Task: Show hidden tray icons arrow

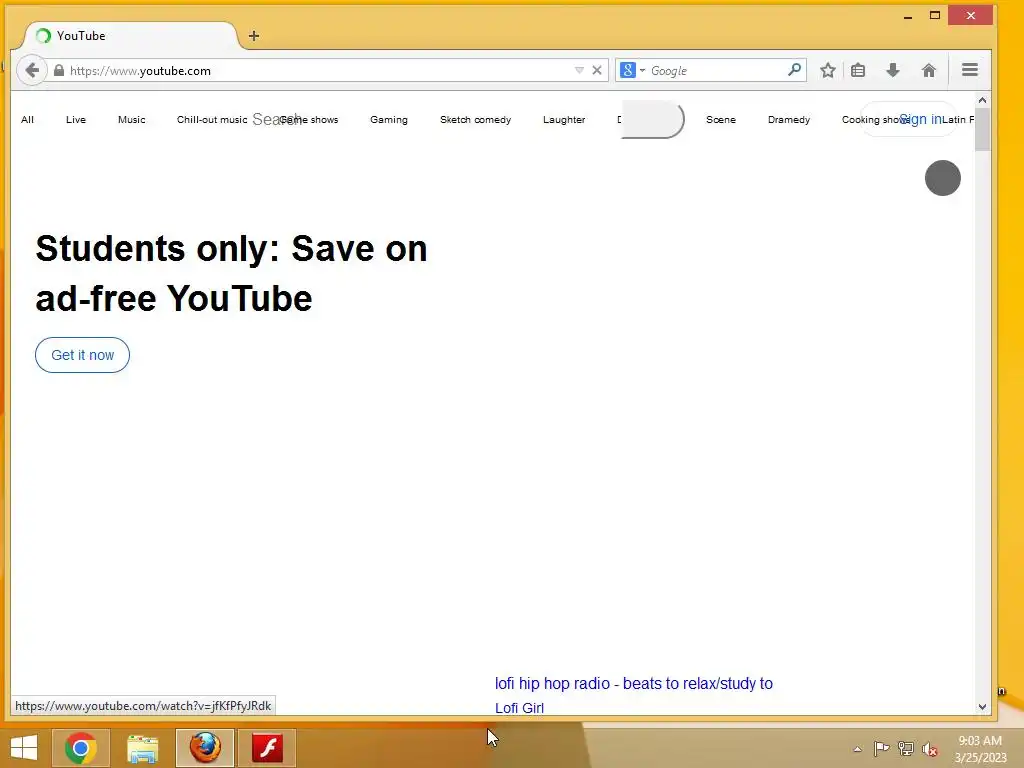Action: pyautogui.click(x=857, y=750)
